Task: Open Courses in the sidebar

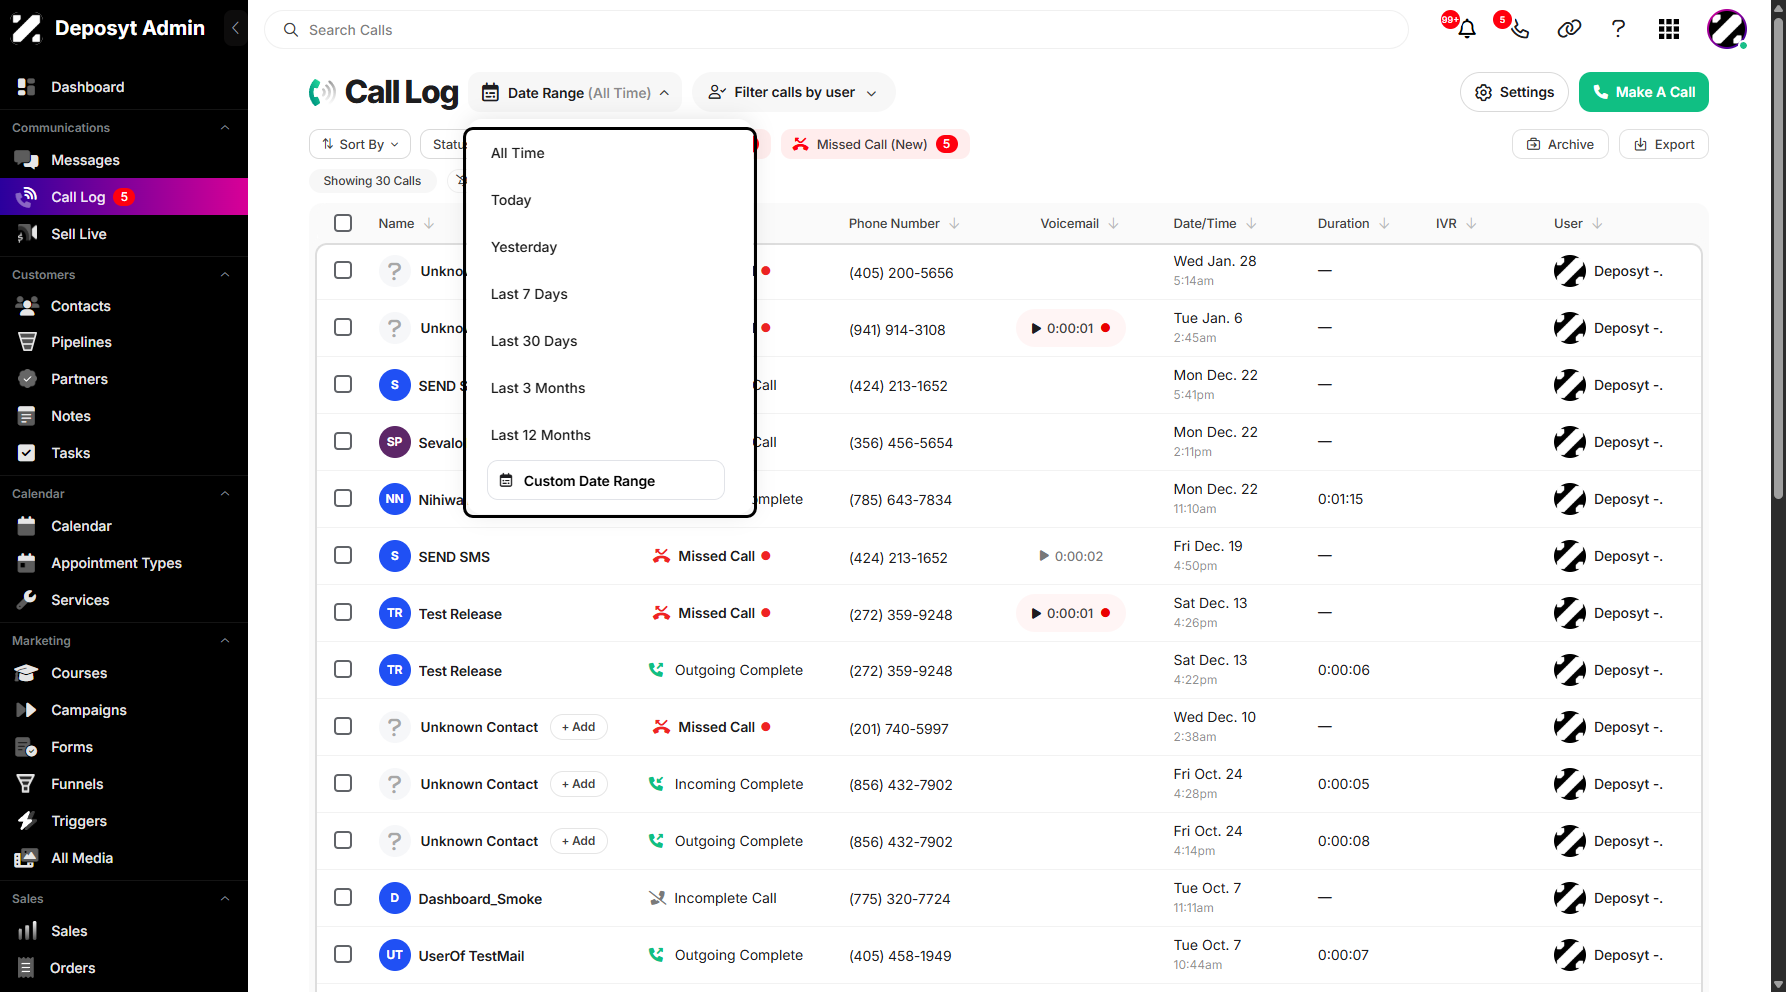Action: 124,673
